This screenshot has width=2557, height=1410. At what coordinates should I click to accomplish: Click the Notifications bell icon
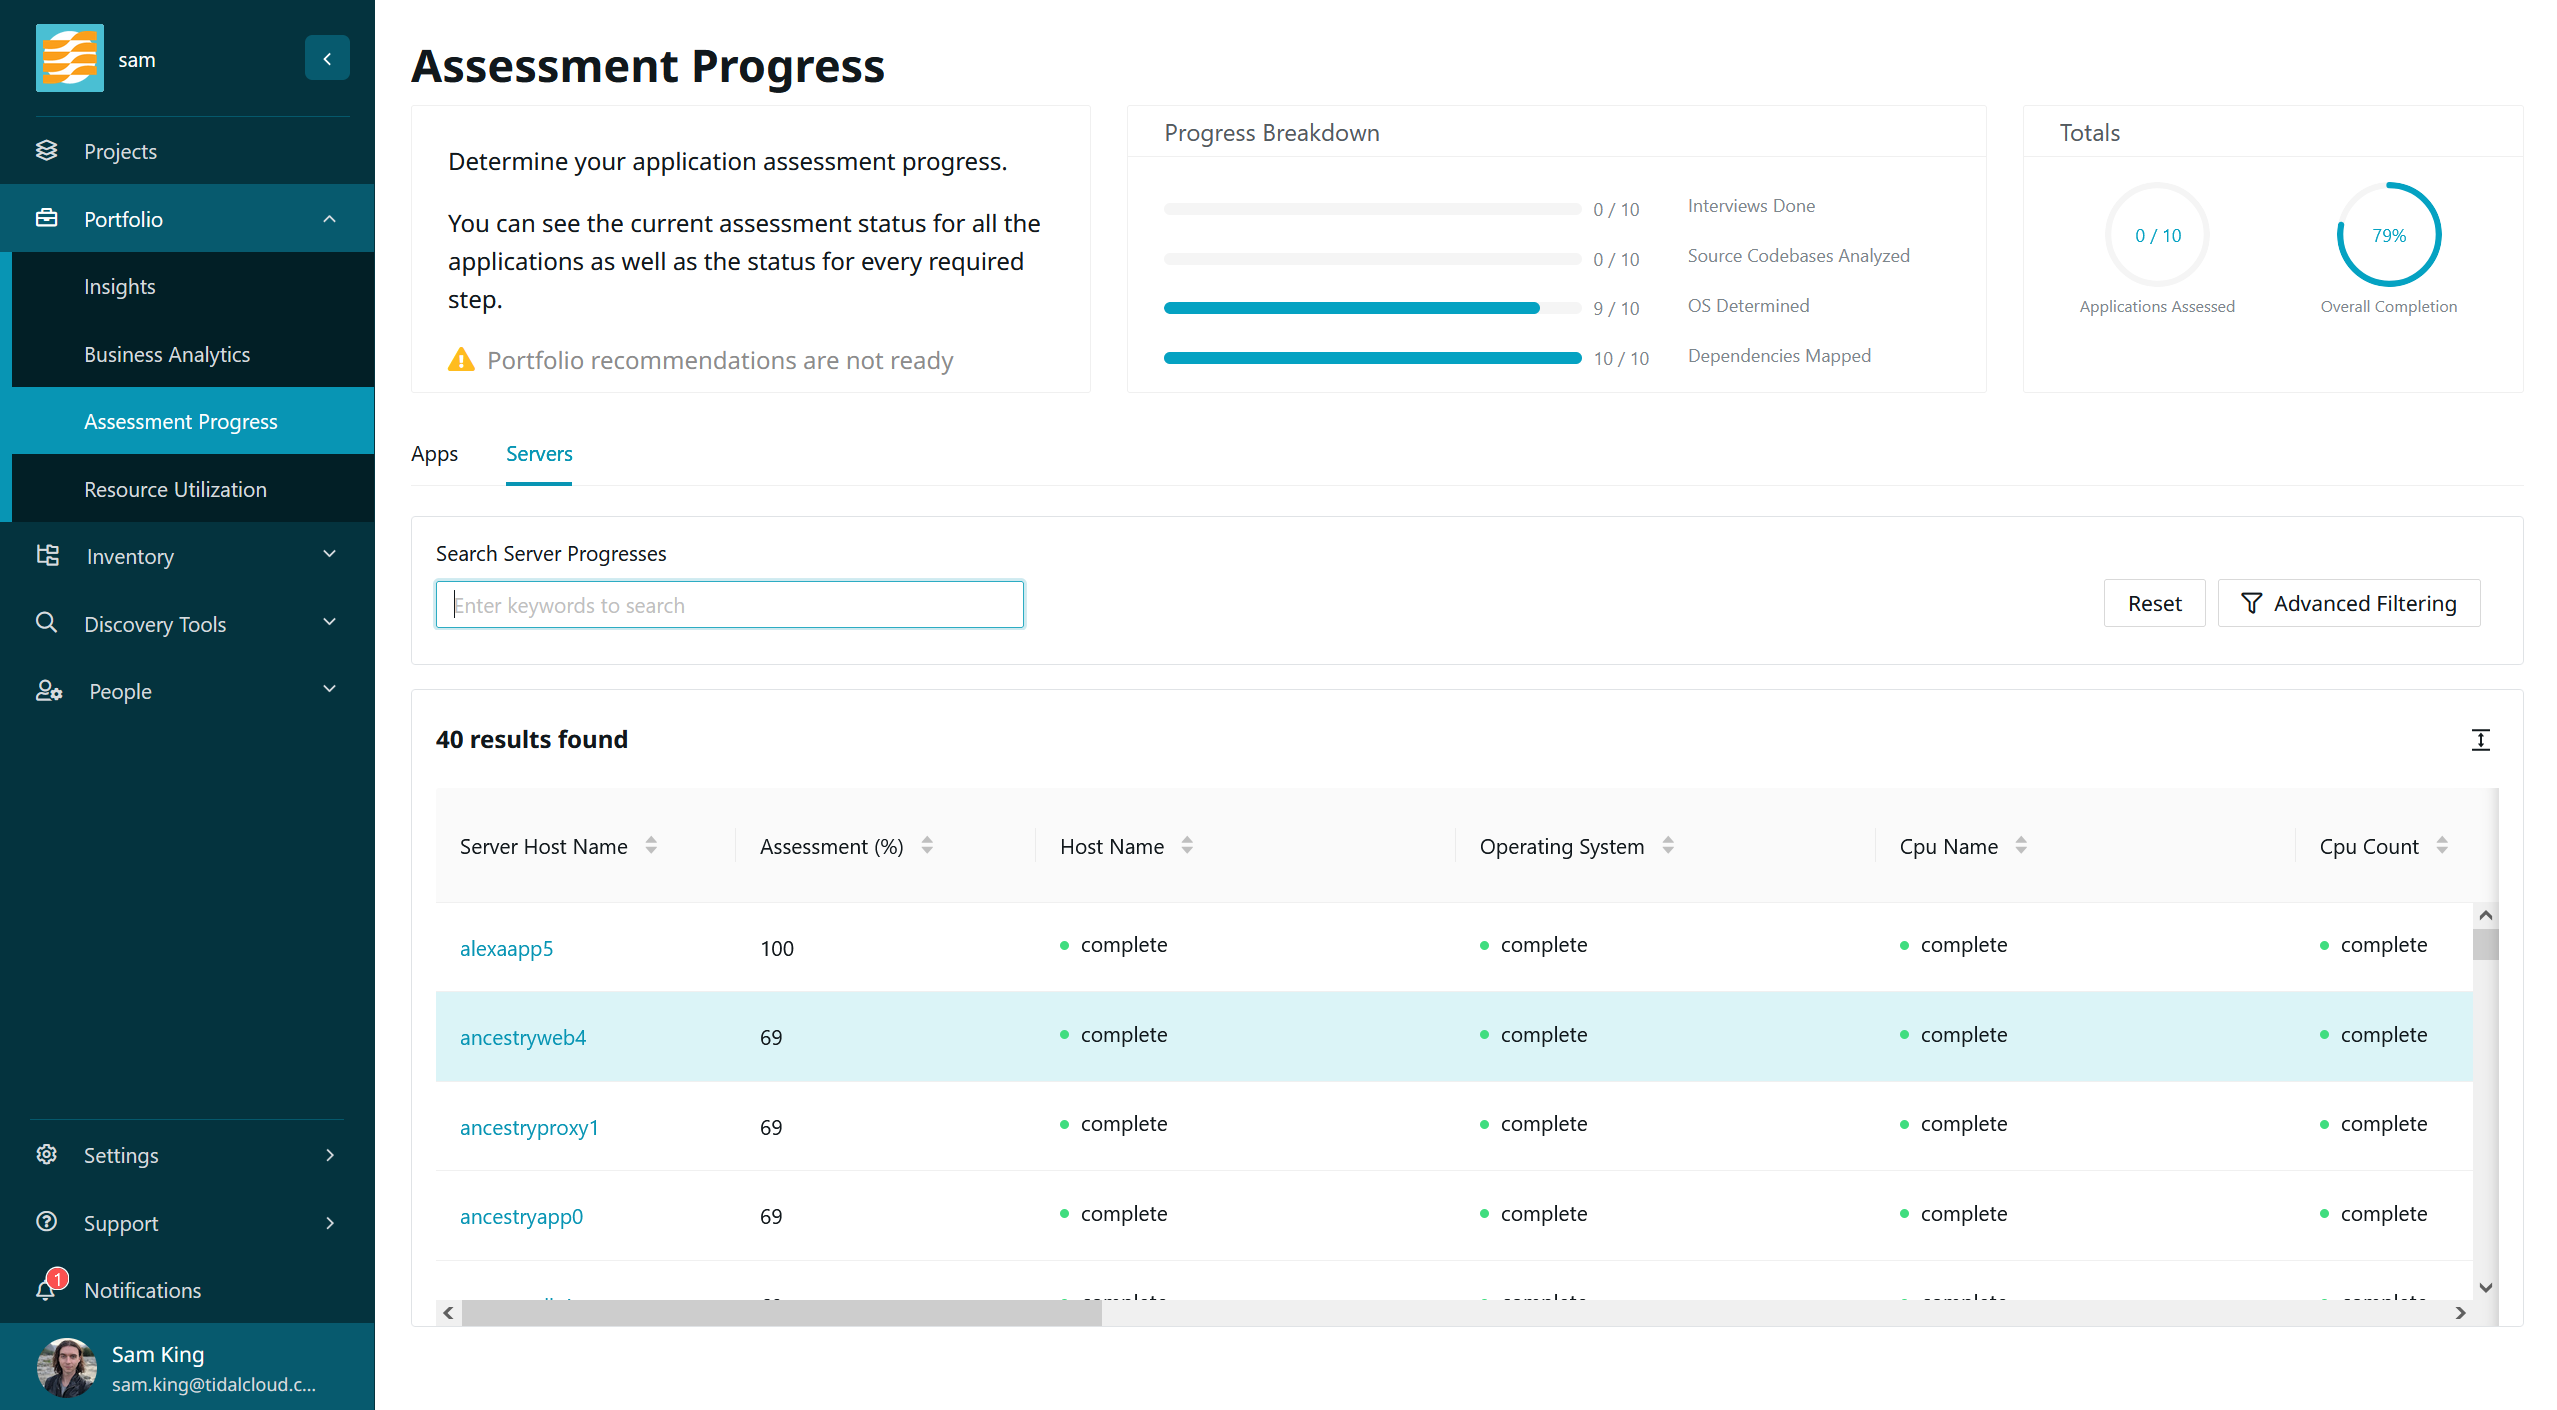pyautogui.click(x=46, y=1289)
